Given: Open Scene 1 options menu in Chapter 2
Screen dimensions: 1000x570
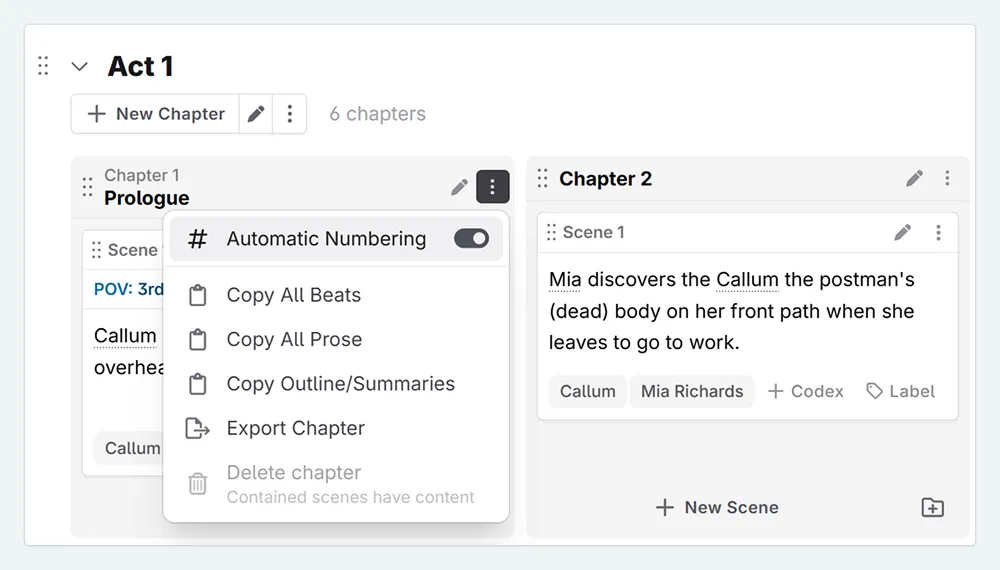Looking at the screenshot, I should [x=938, y=233].
